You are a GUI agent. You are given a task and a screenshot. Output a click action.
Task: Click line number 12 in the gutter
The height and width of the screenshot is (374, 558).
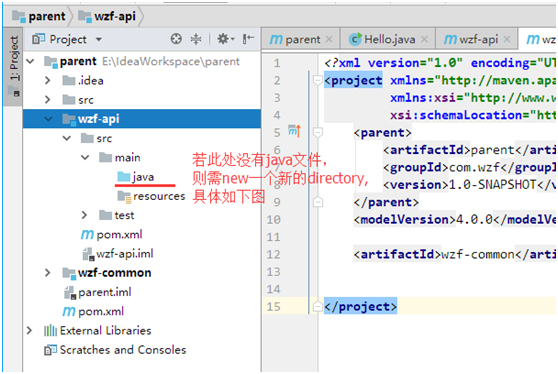click(273, 254)
